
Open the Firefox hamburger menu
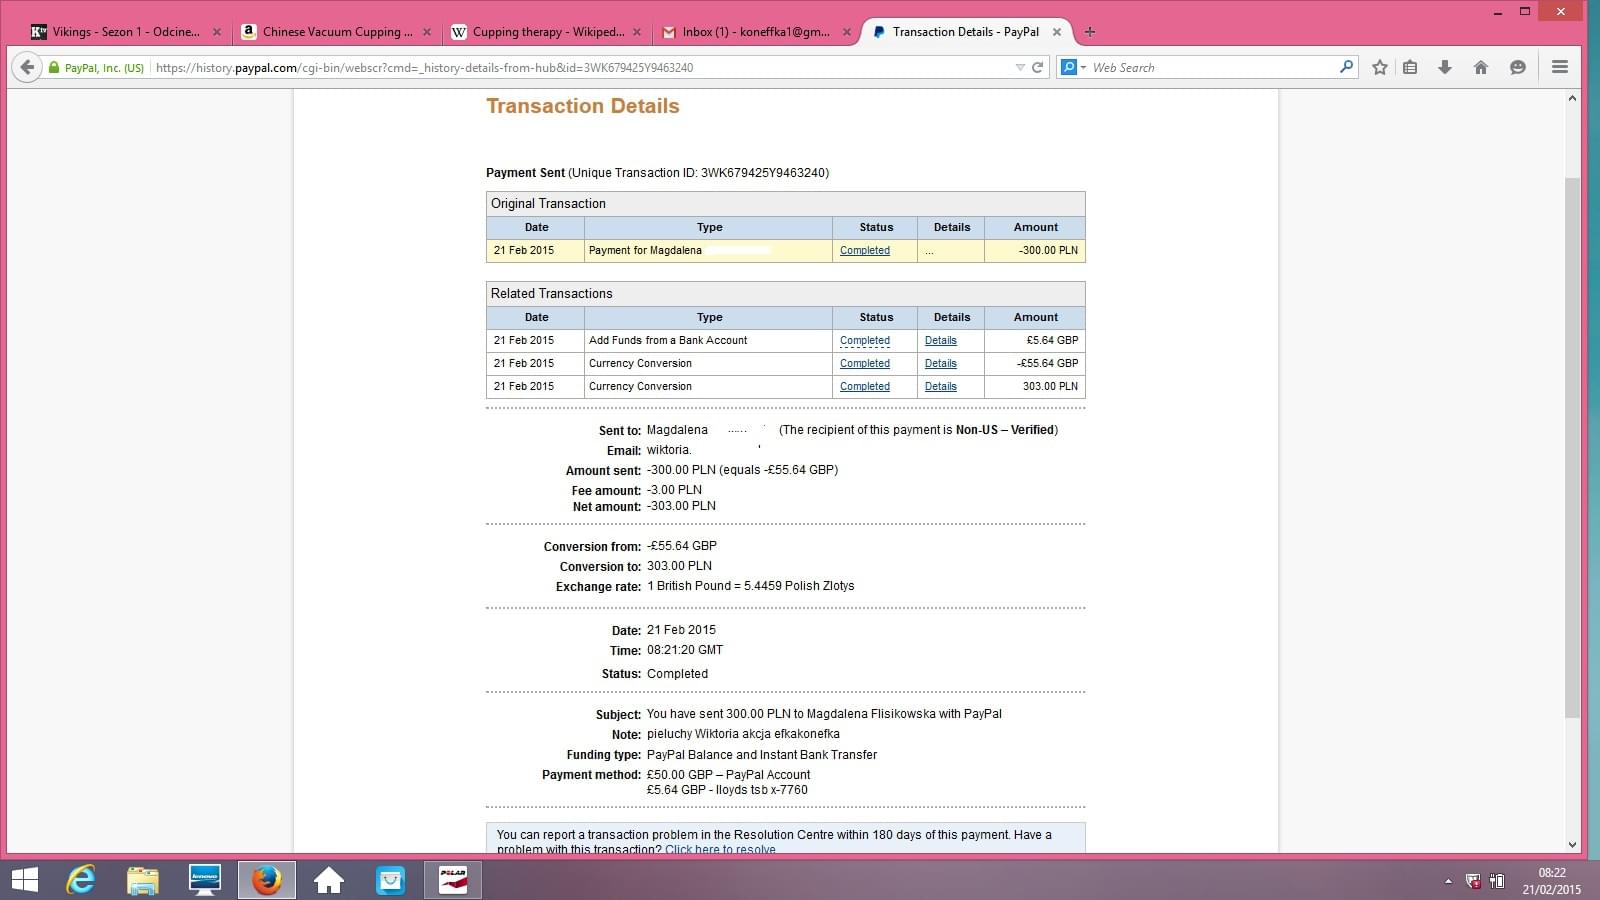tap(1559, 67)
